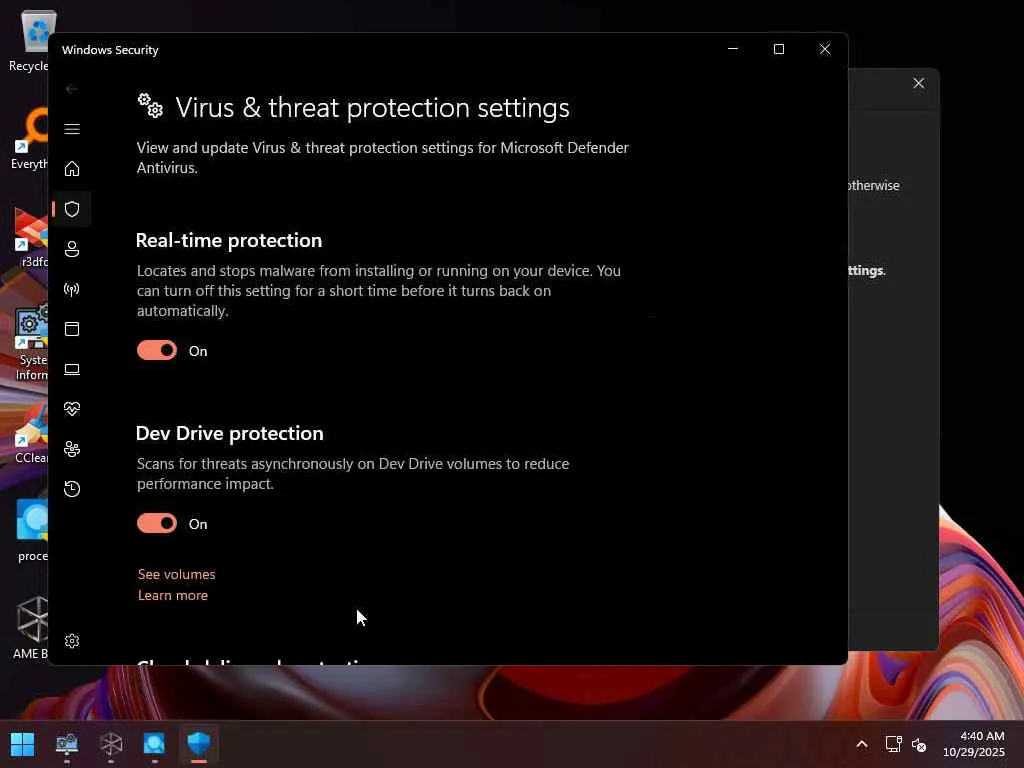
Task: Open the hamburger navigation menu
Action: tap(72, 129)
